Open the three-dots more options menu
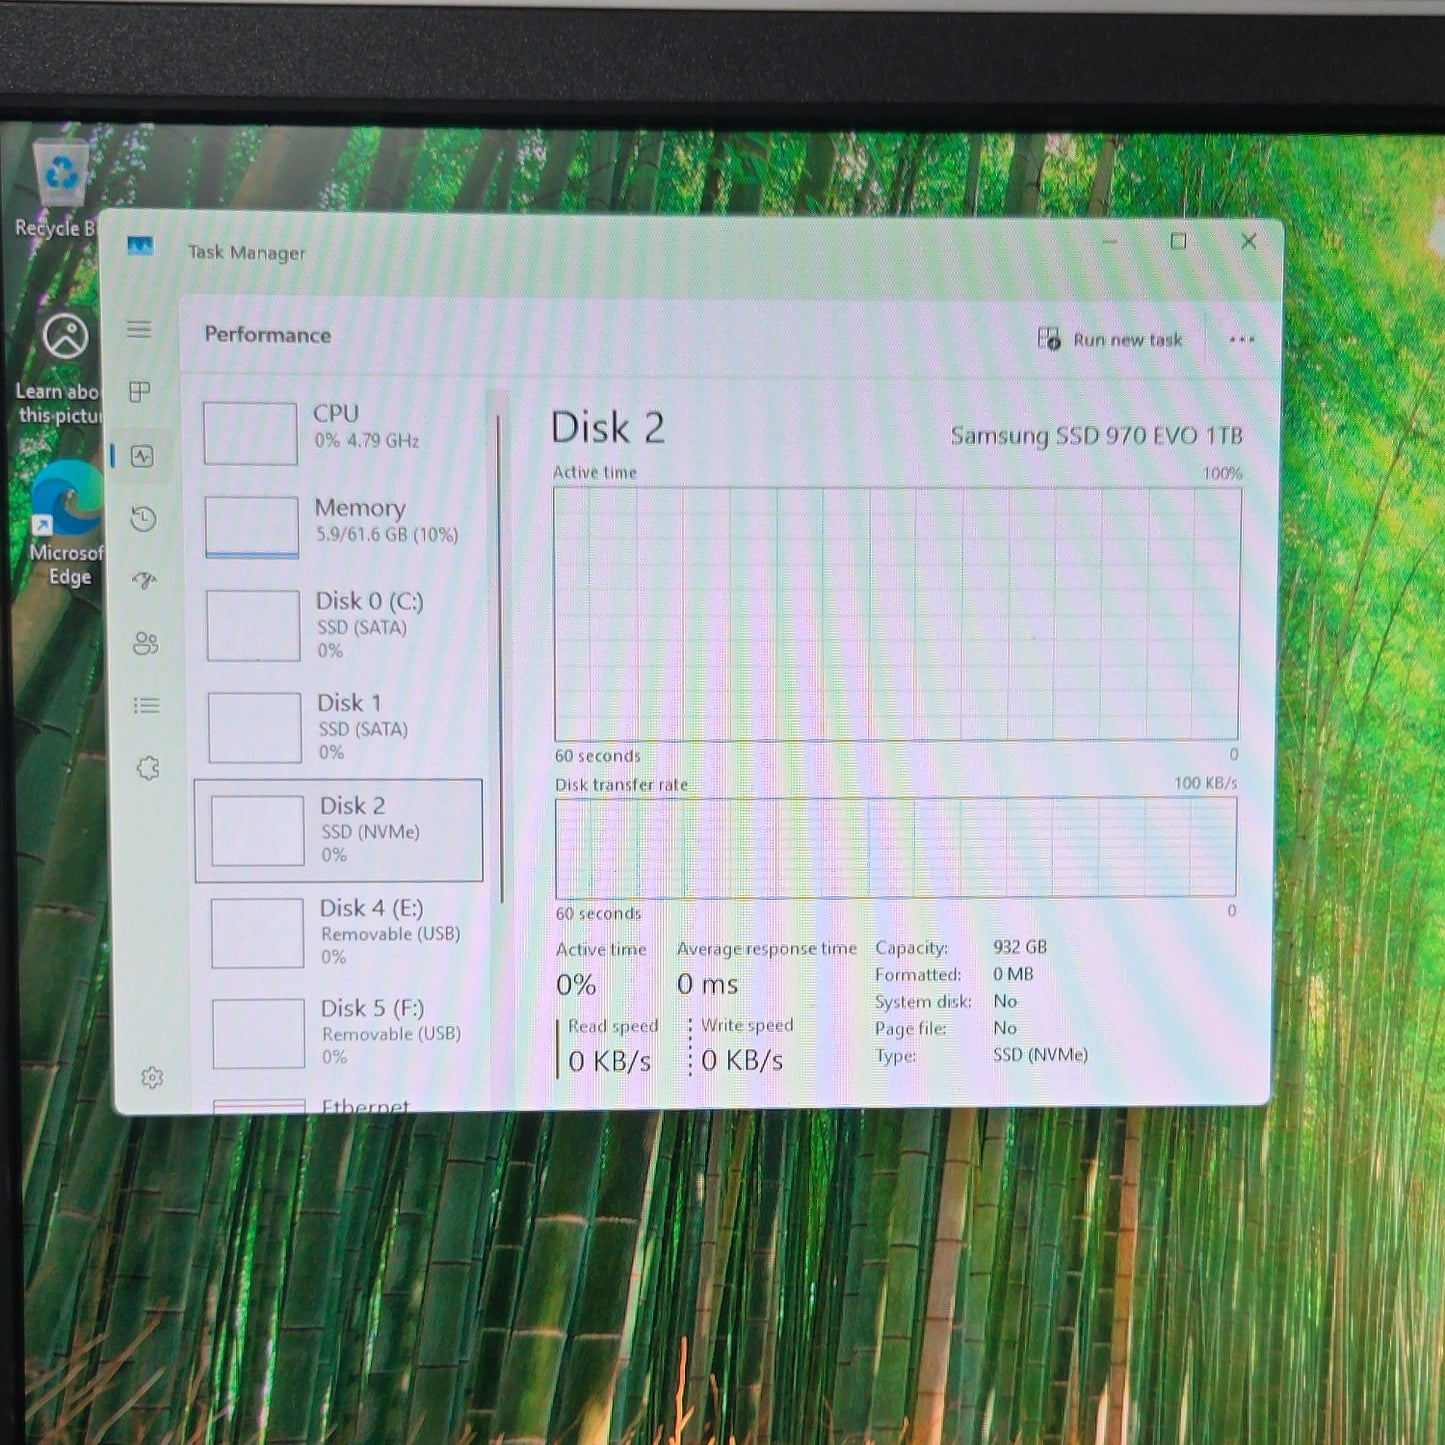The height and width of the screenshot is (1445, 1445). [x=1241, y=340]
